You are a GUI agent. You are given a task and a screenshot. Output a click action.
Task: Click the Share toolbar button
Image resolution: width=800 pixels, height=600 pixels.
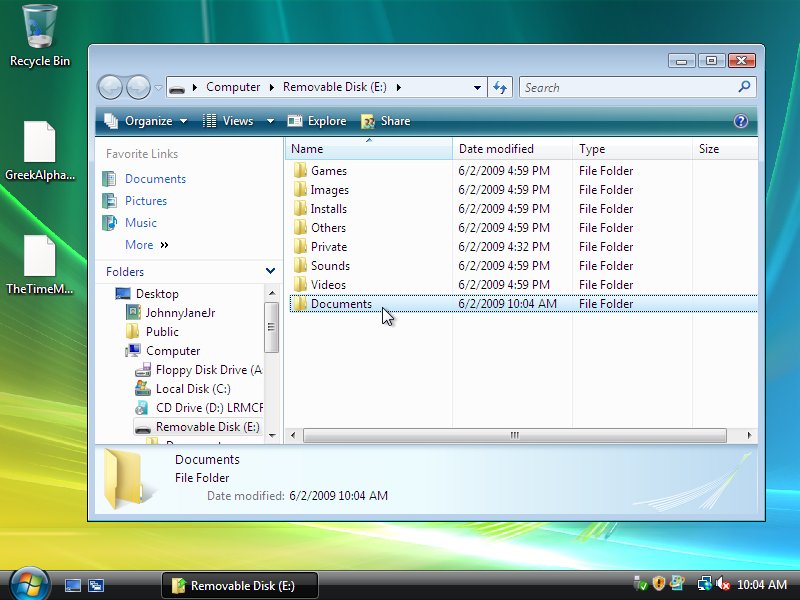pos(385,121)
